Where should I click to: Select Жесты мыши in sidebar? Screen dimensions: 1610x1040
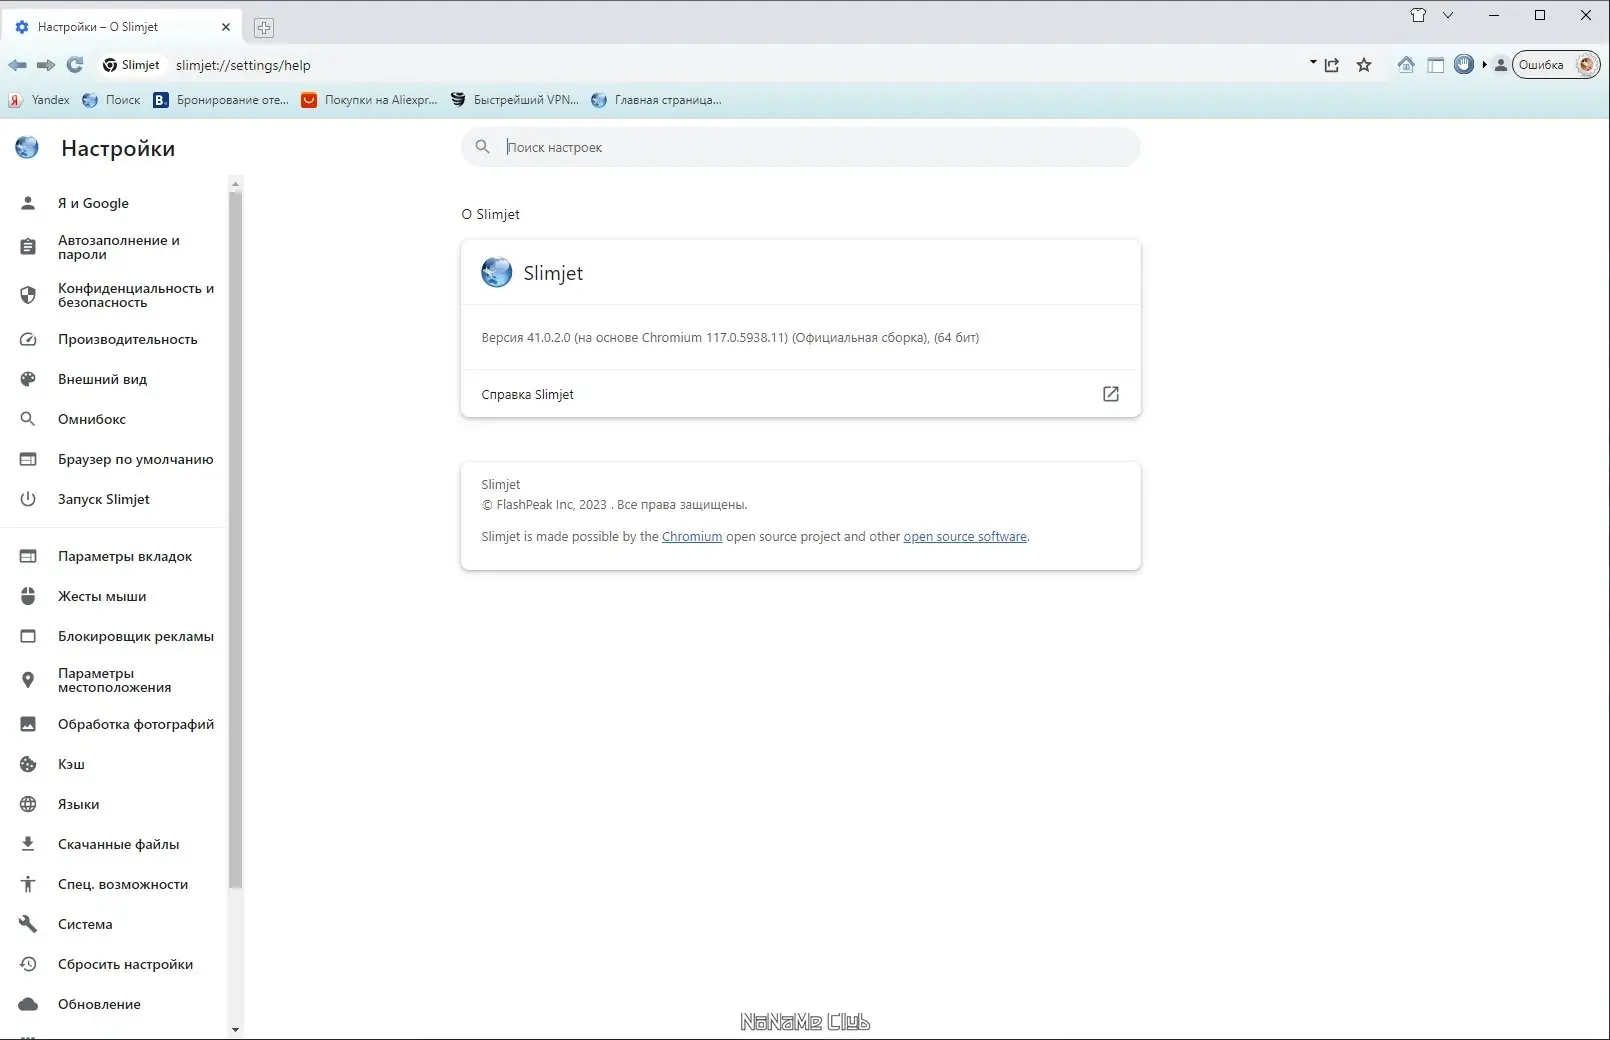pos(114,596)
